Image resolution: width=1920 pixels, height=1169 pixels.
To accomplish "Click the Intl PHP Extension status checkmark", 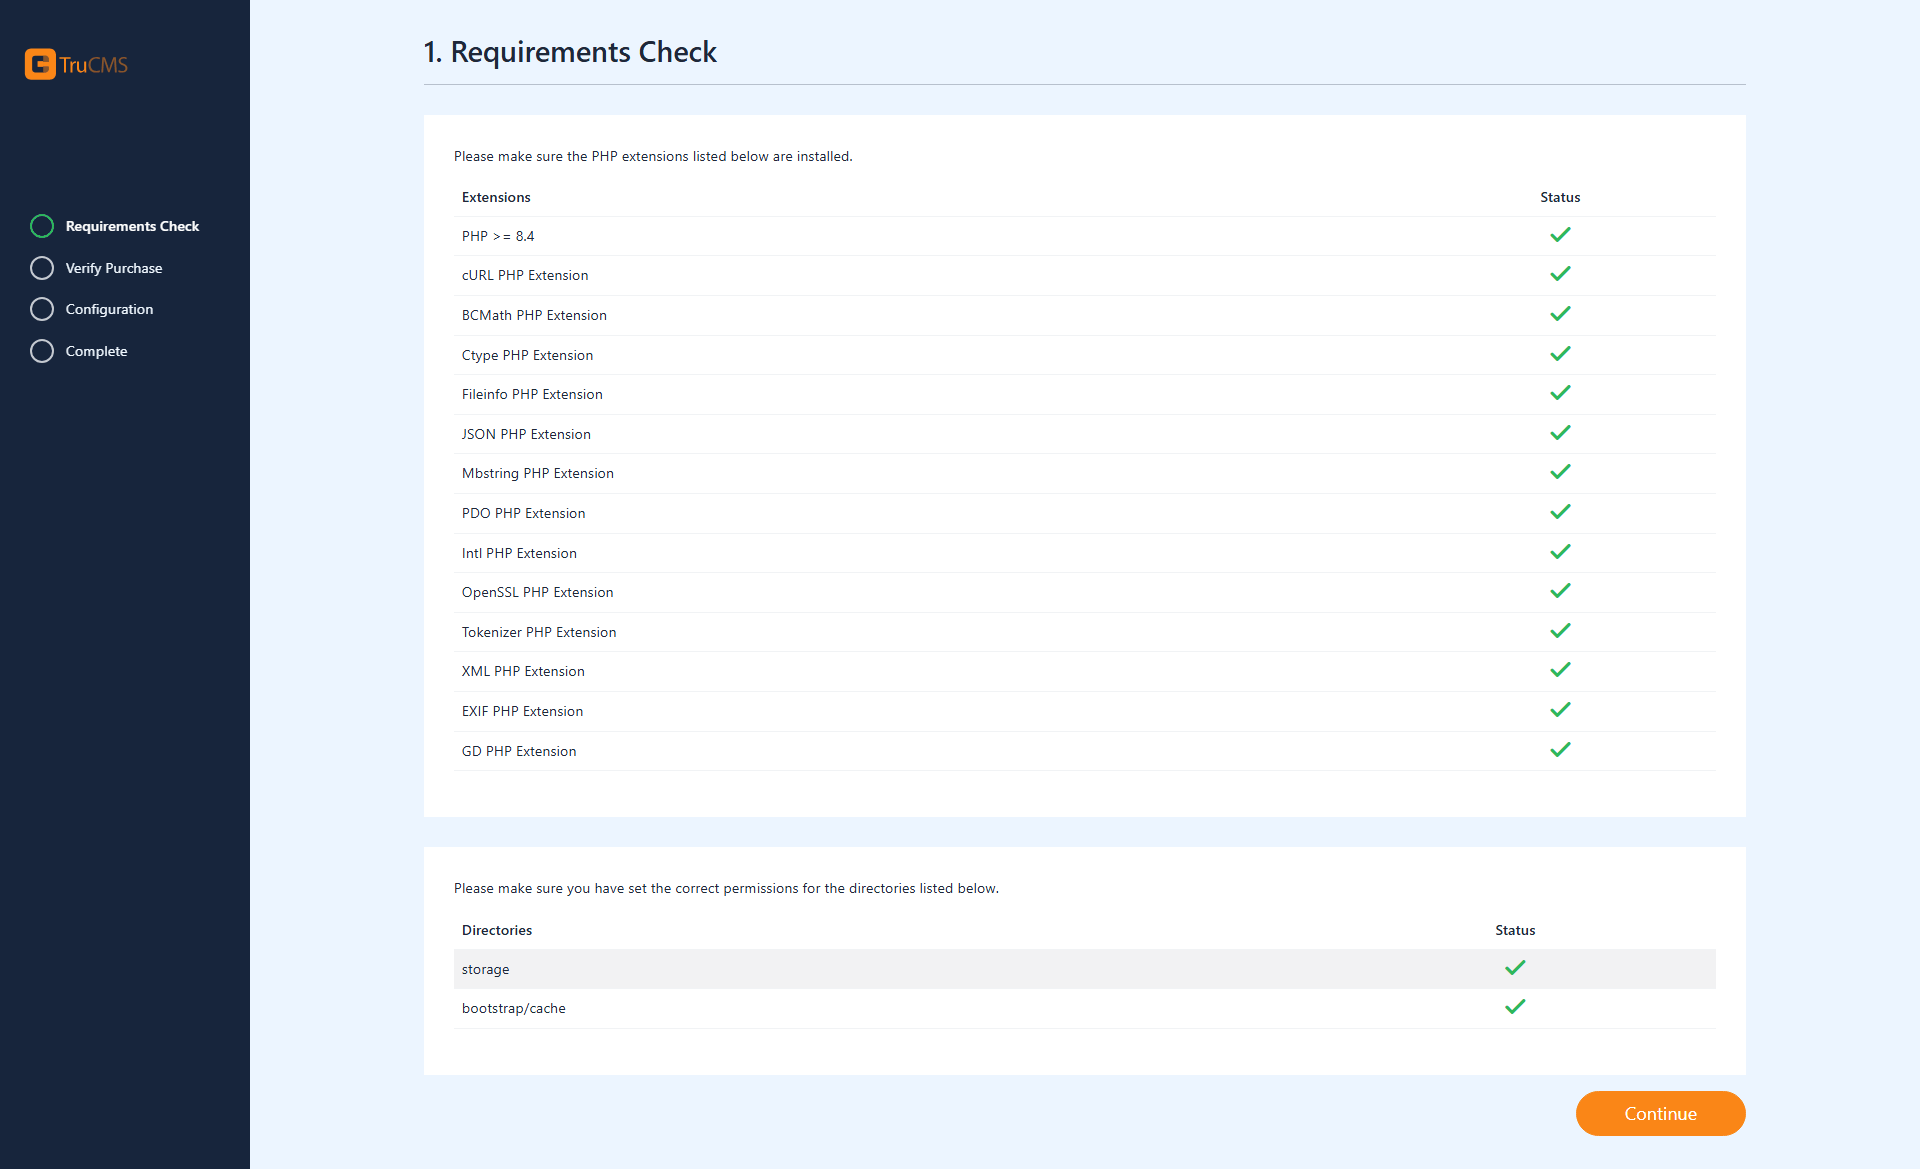I will [x=1560, y=552].
